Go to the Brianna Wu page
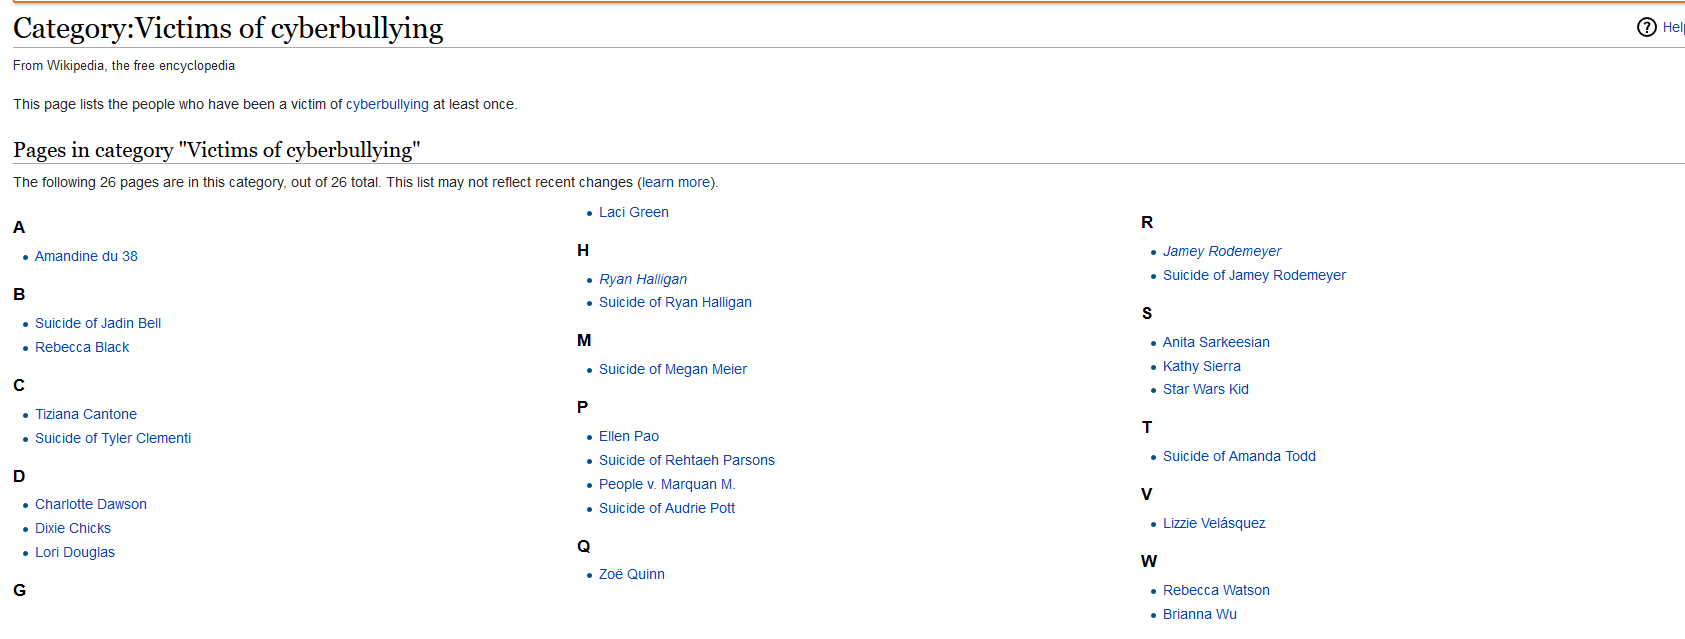 pyautogui.click(x=1200, y=614)
